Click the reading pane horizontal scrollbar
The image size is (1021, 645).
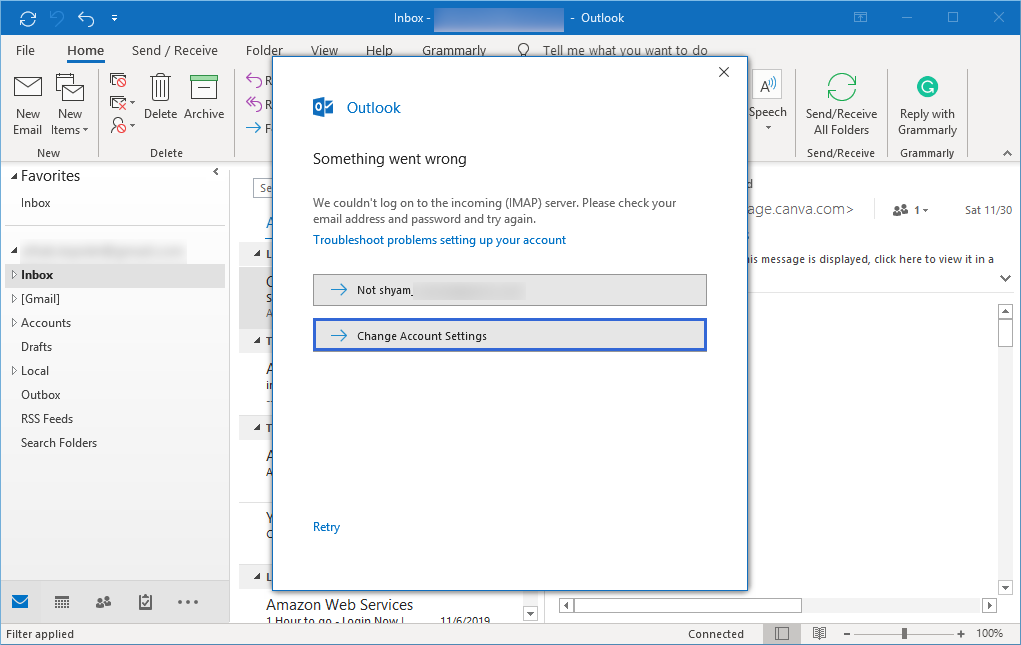pyautogui.click(x=688, y=605)
